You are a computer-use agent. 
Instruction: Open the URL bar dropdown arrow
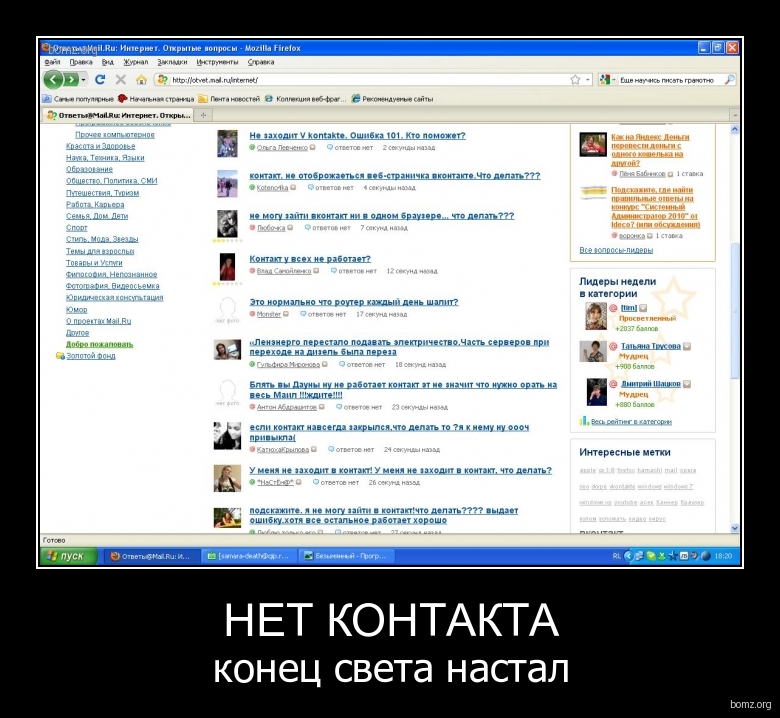[x=587, y=80]
